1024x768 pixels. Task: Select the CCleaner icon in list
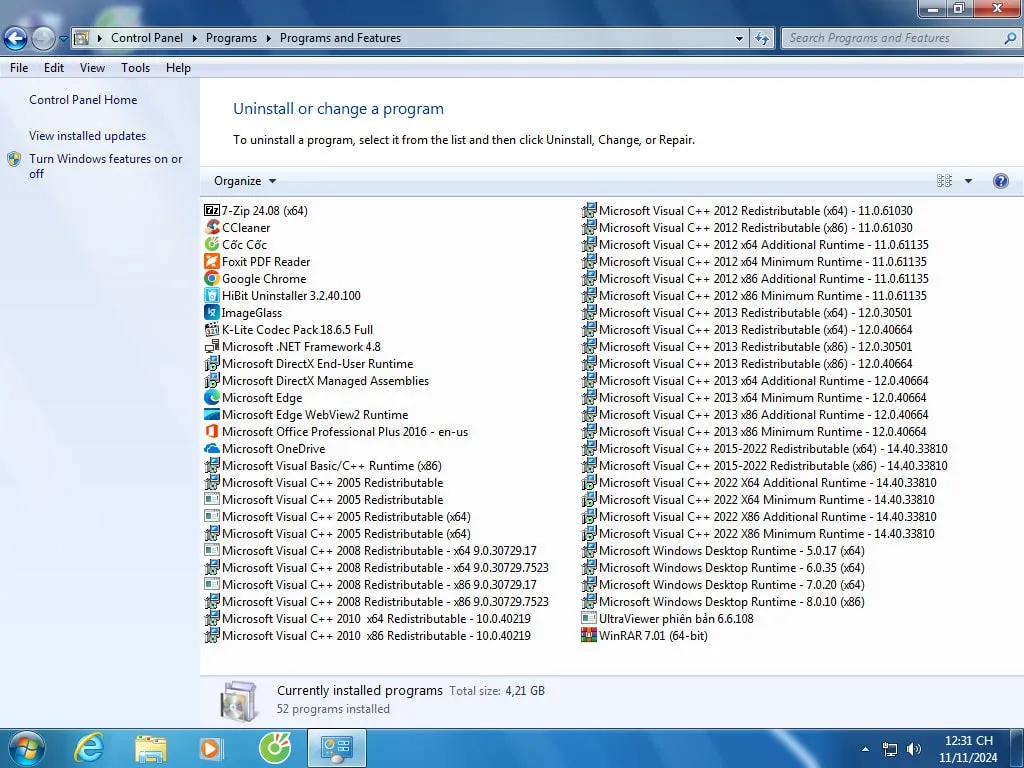pos(212,228)
